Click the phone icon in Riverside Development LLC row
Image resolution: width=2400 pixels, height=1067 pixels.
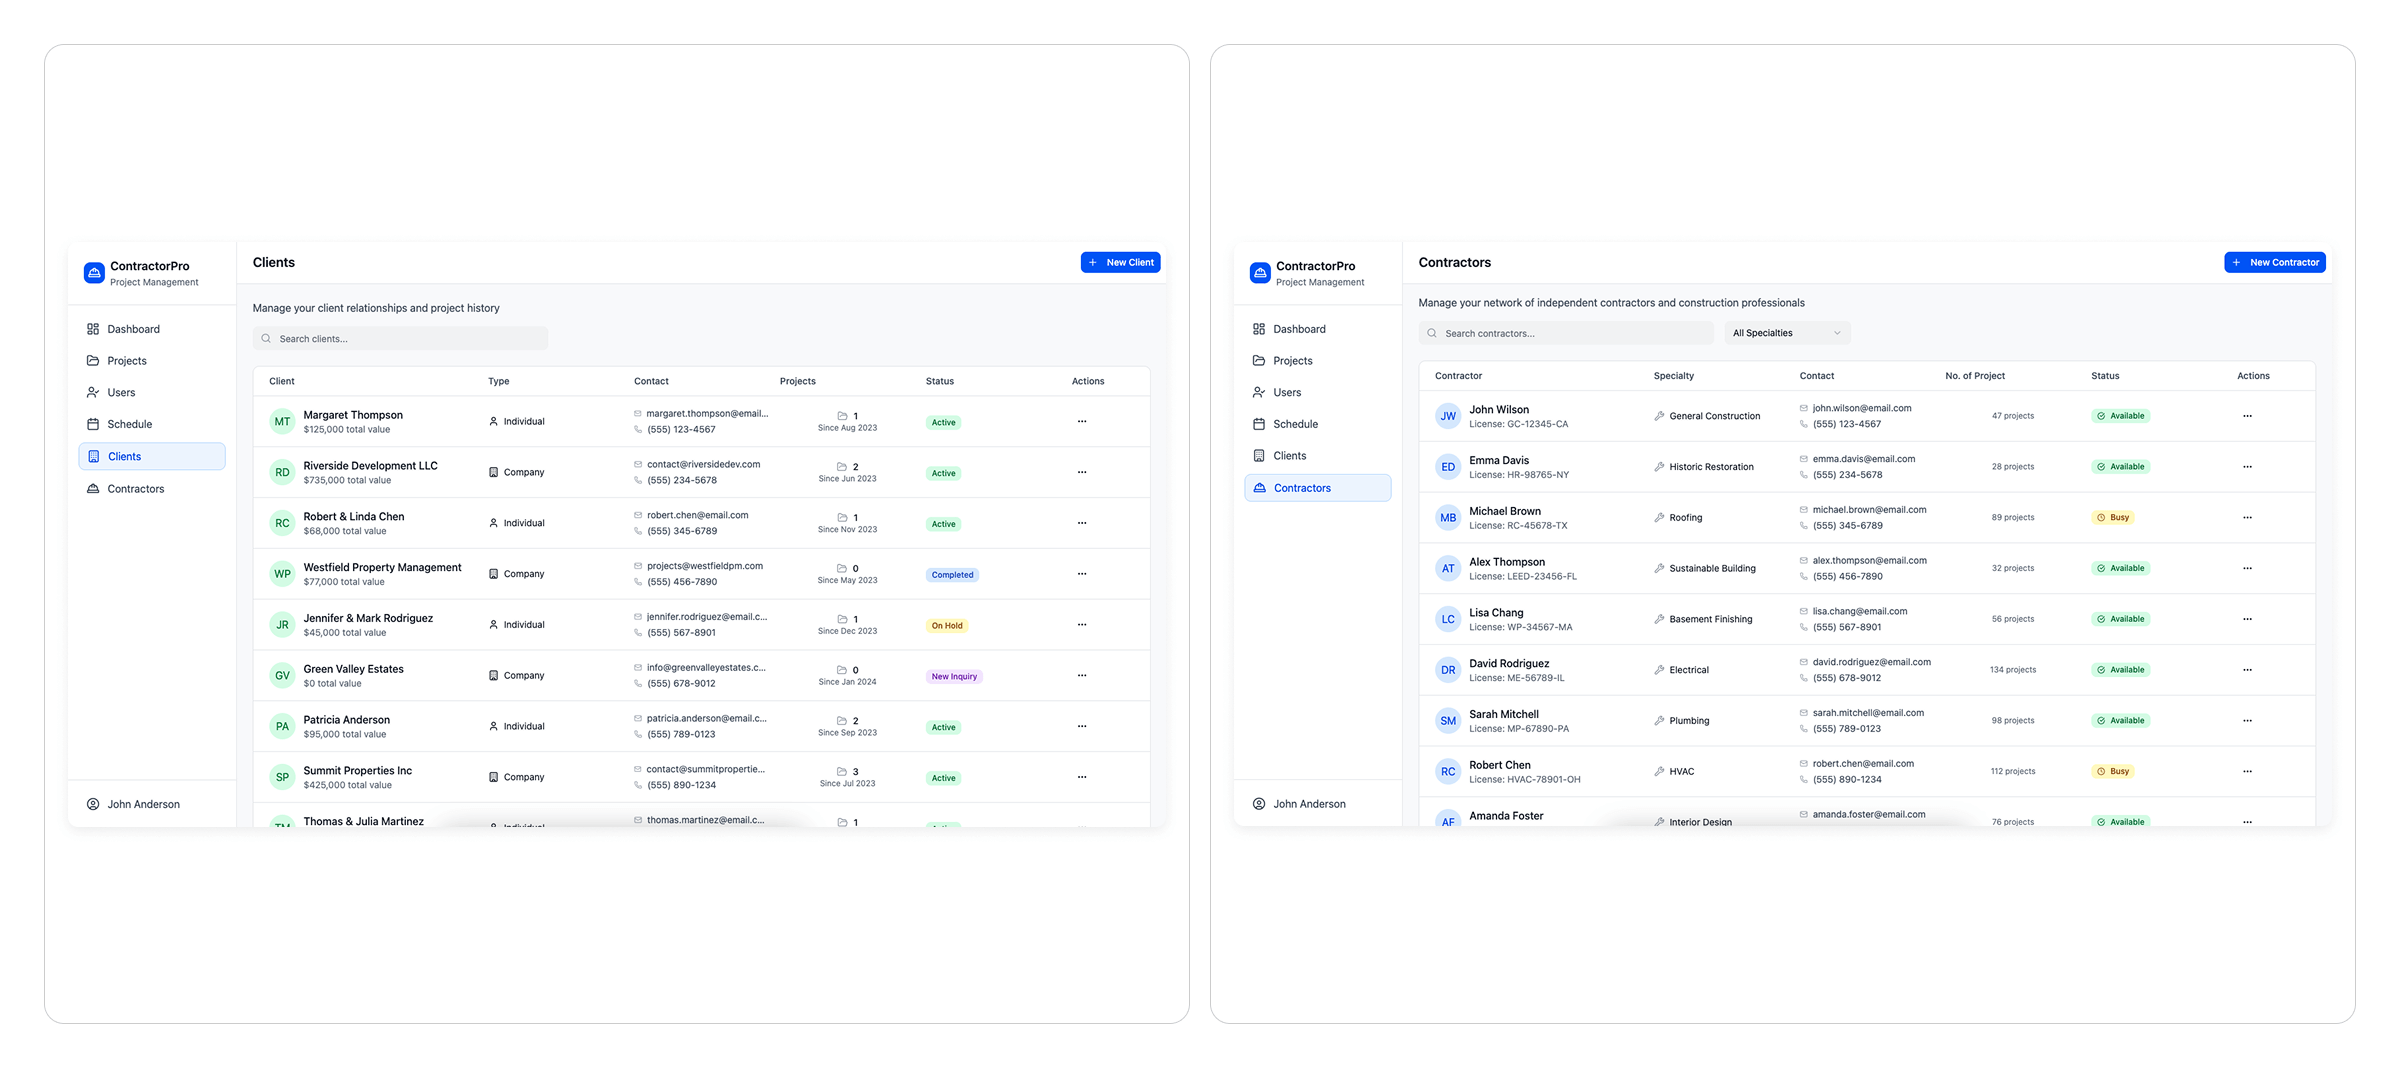(638, 481)
